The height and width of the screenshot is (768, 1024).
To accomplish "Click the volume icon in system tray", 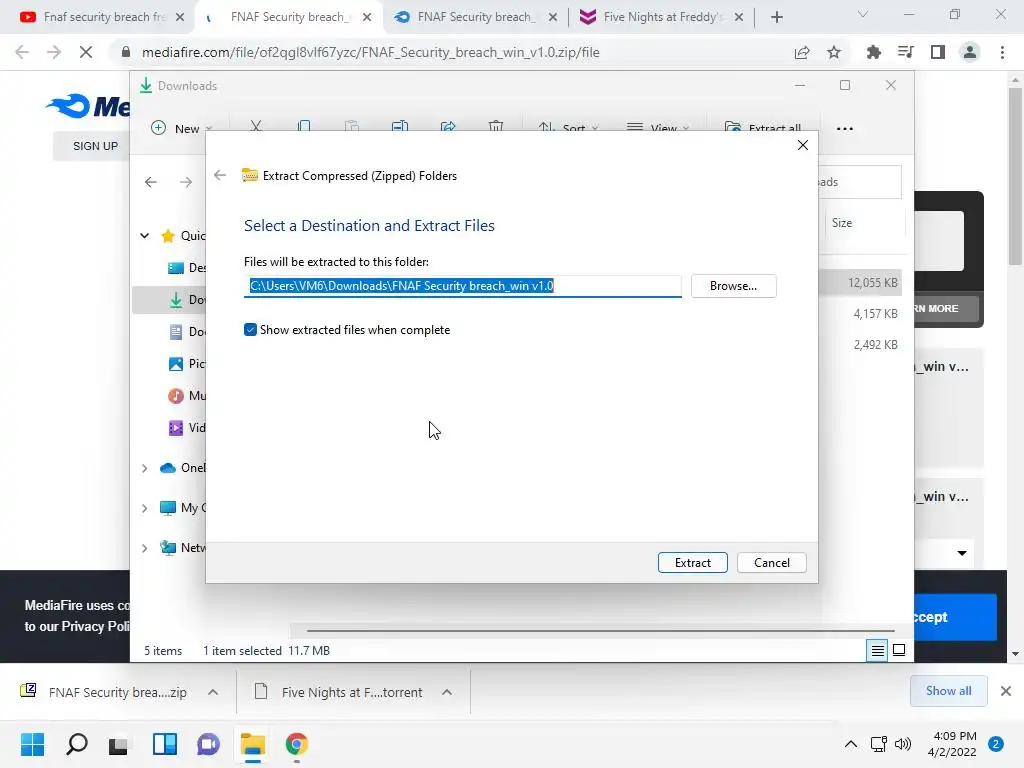I will 903,744.
